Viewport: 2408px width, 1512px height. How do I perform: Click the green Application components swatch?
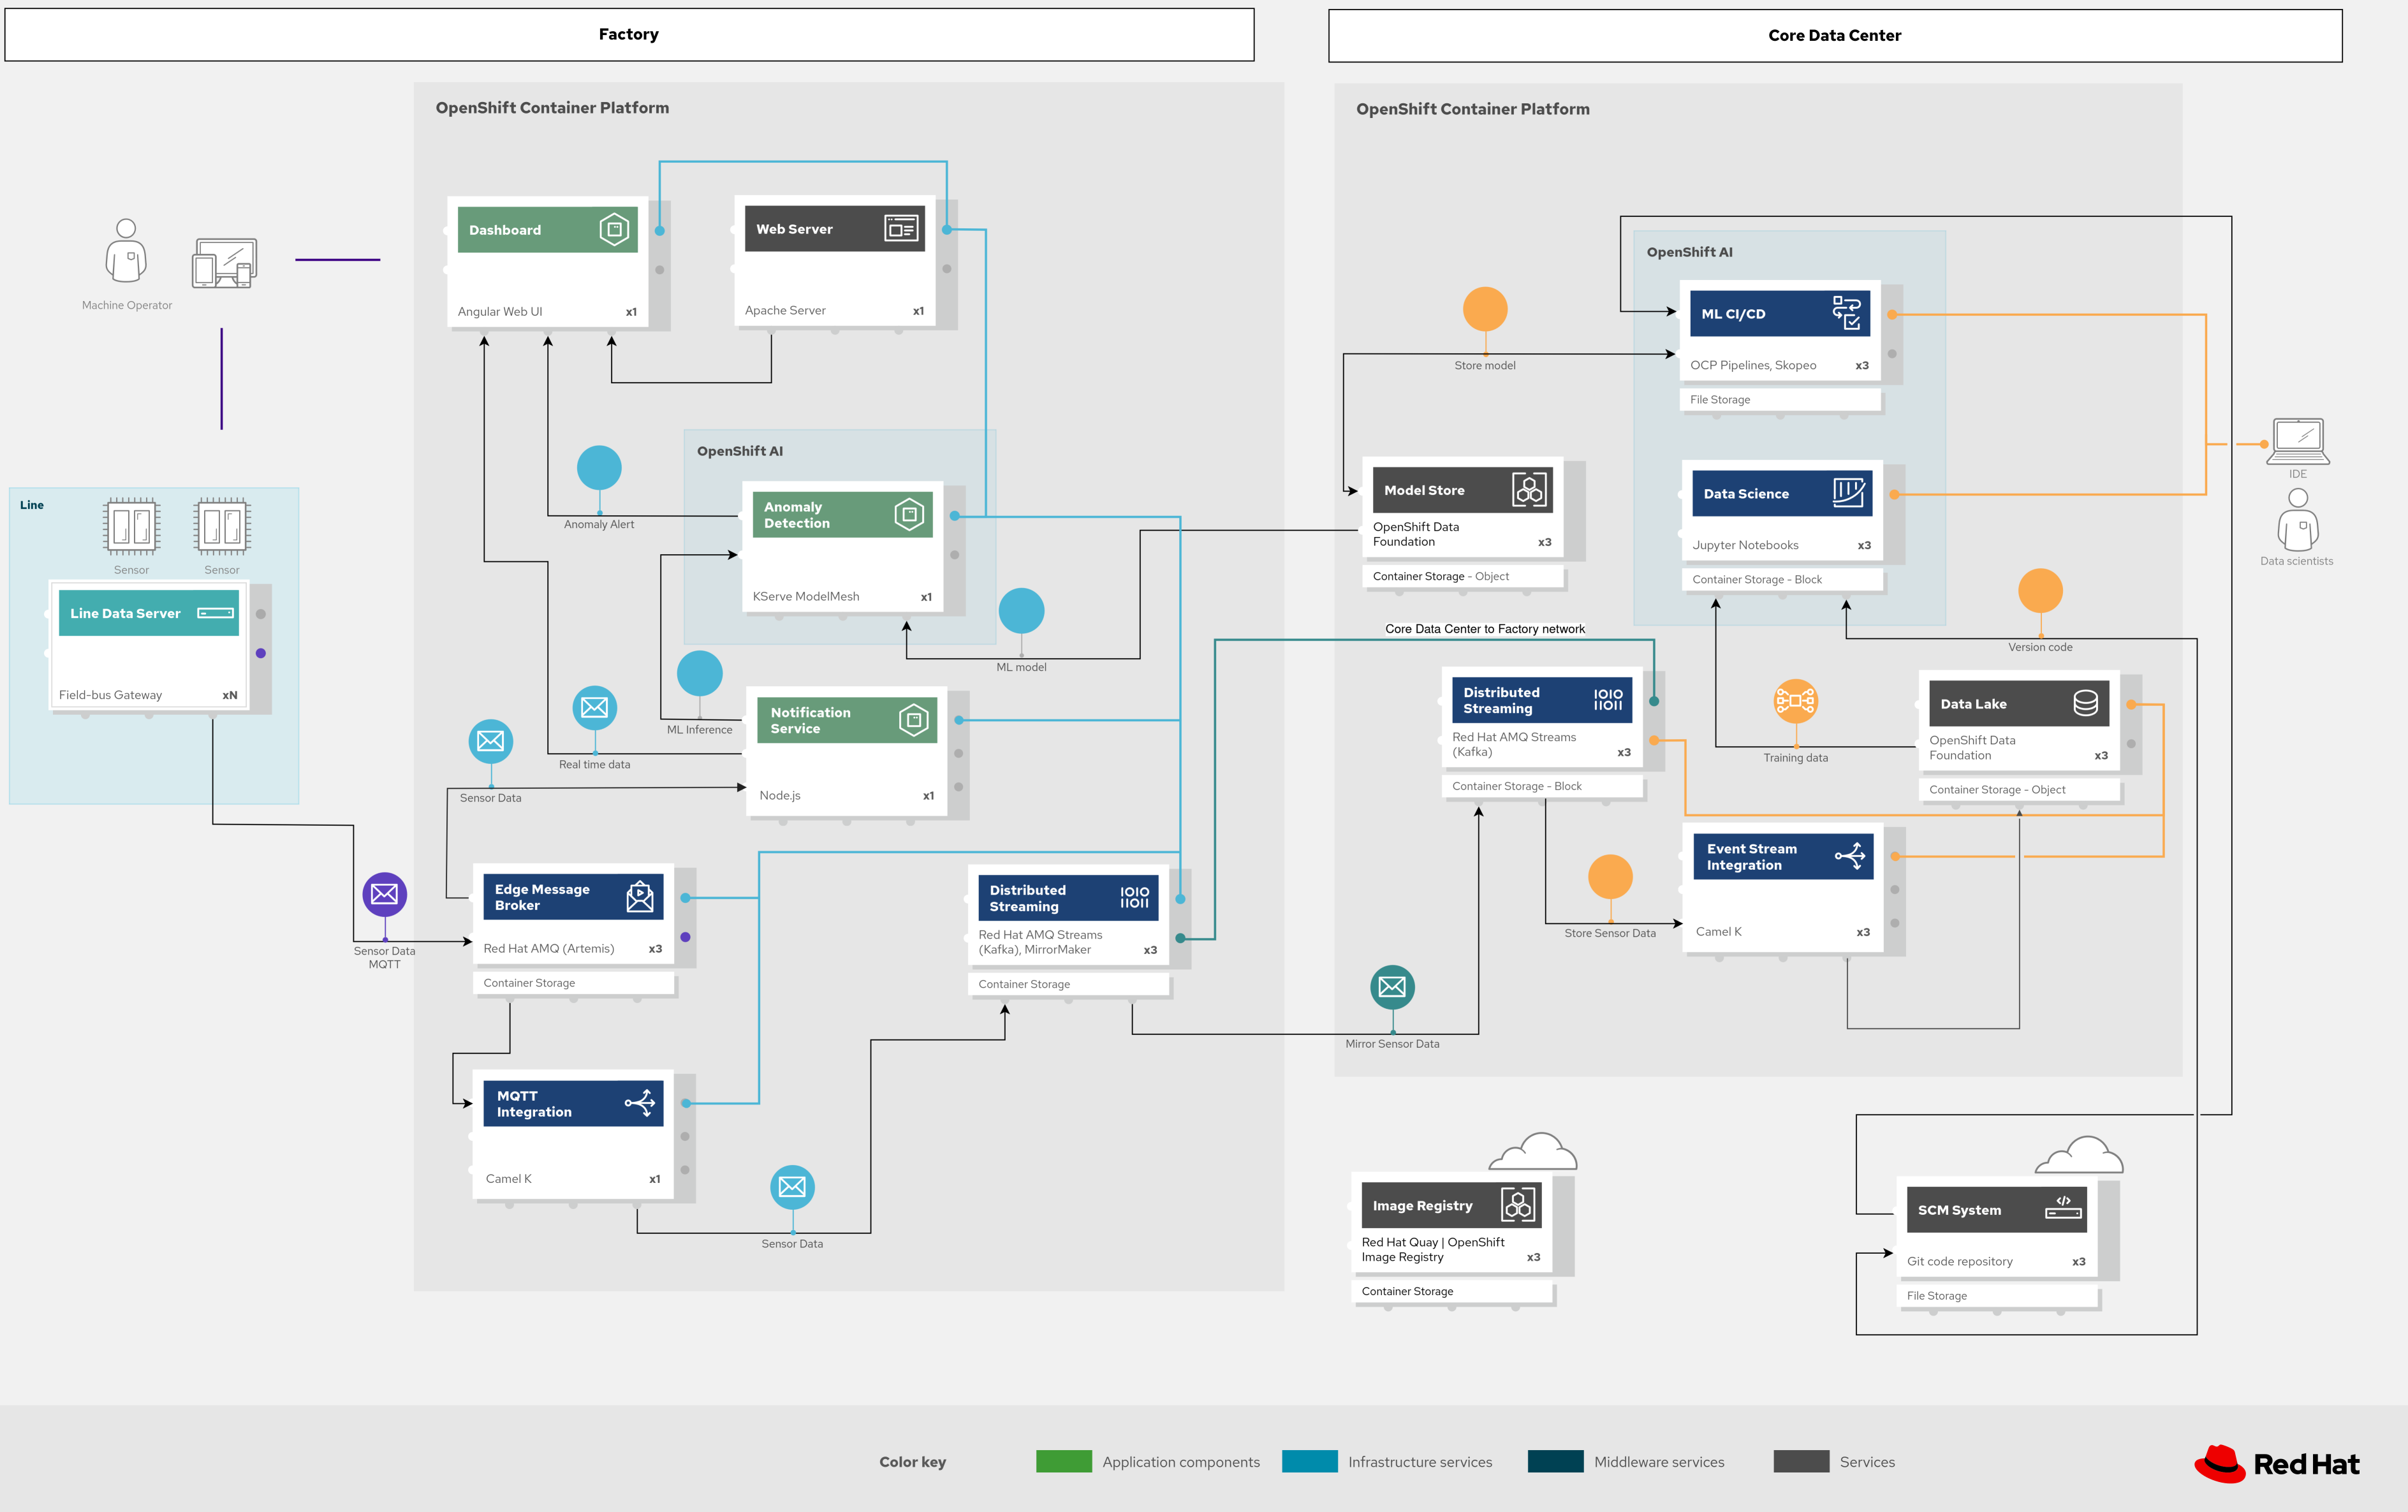click(1064, 1461)
